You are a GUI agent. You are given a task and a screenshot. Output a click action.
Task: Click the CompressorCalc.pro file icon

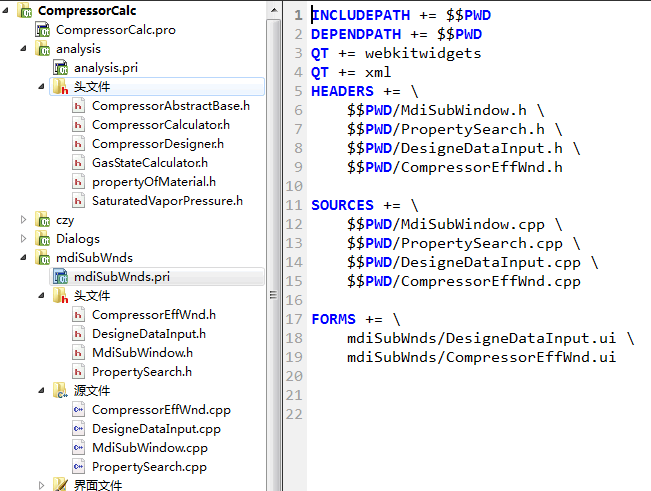[42, 30]
